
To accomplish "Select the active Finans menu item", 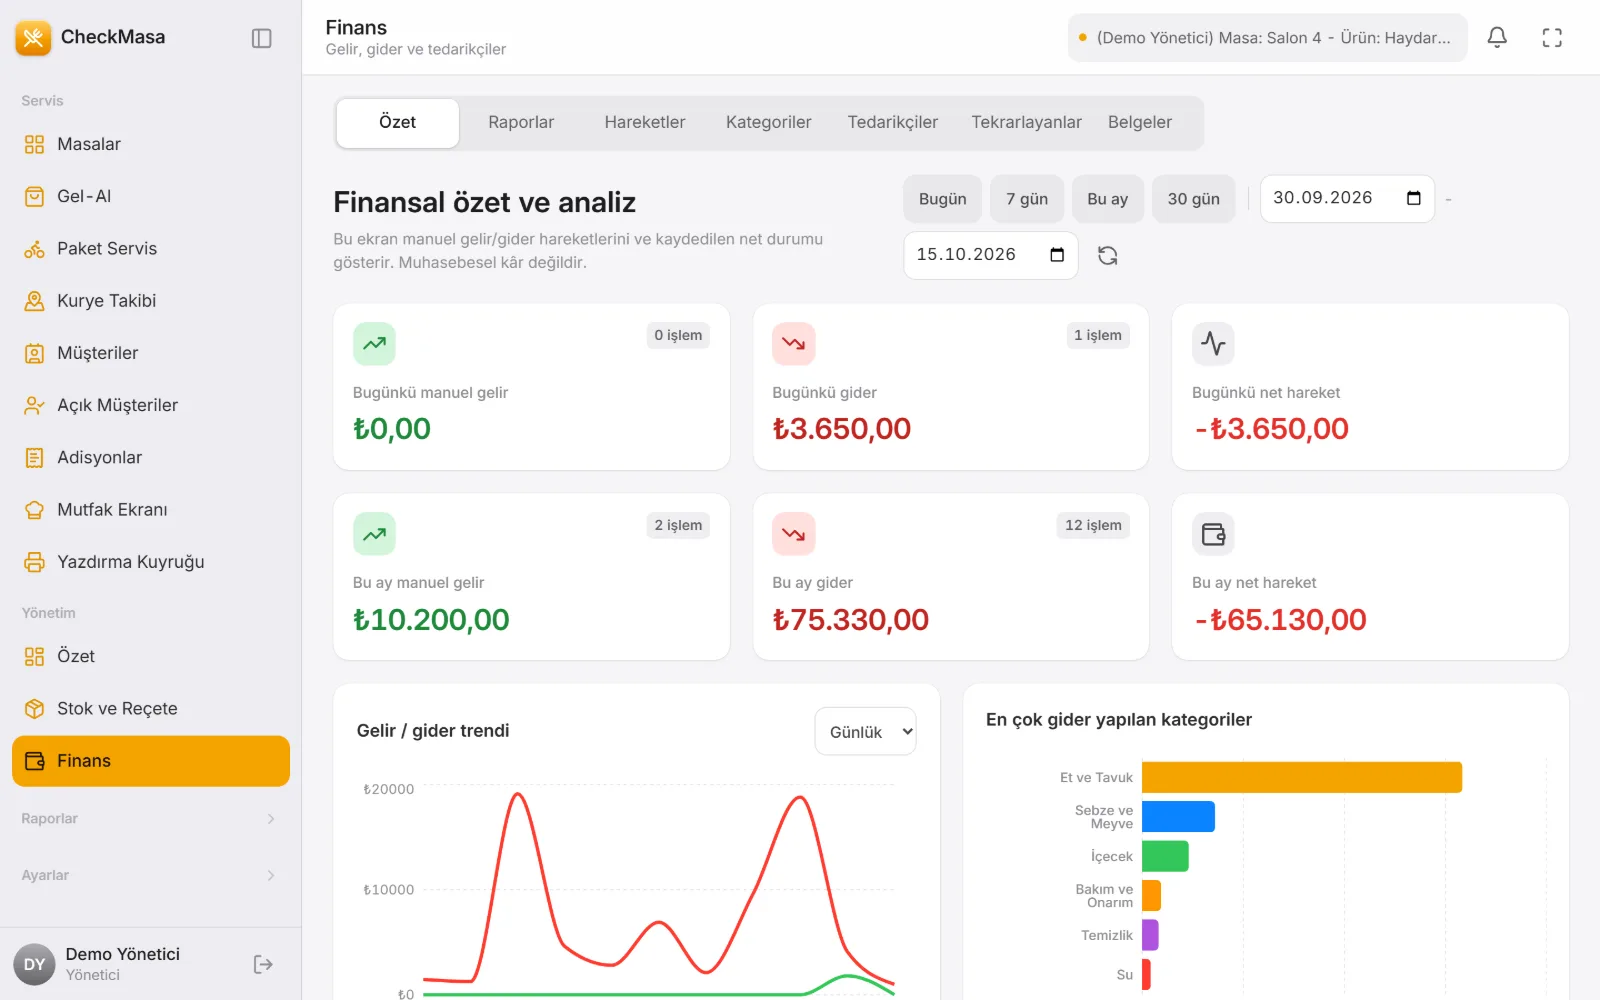I will [x=151, y=761].
